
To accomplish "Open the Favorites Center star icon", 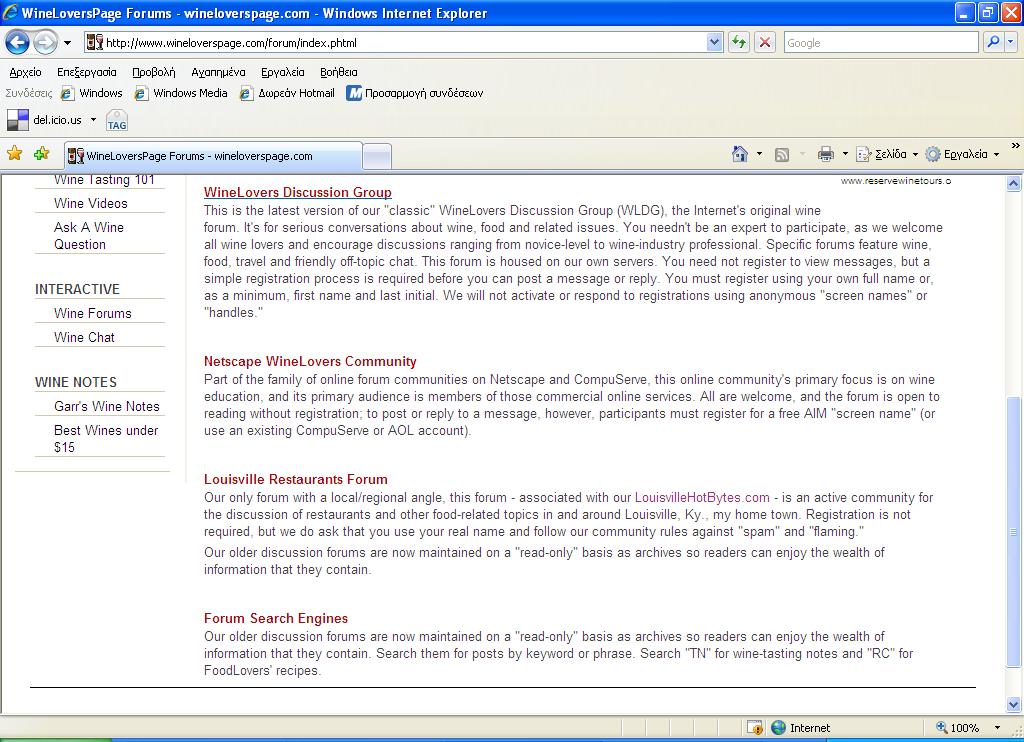I will tap(14, 154).
